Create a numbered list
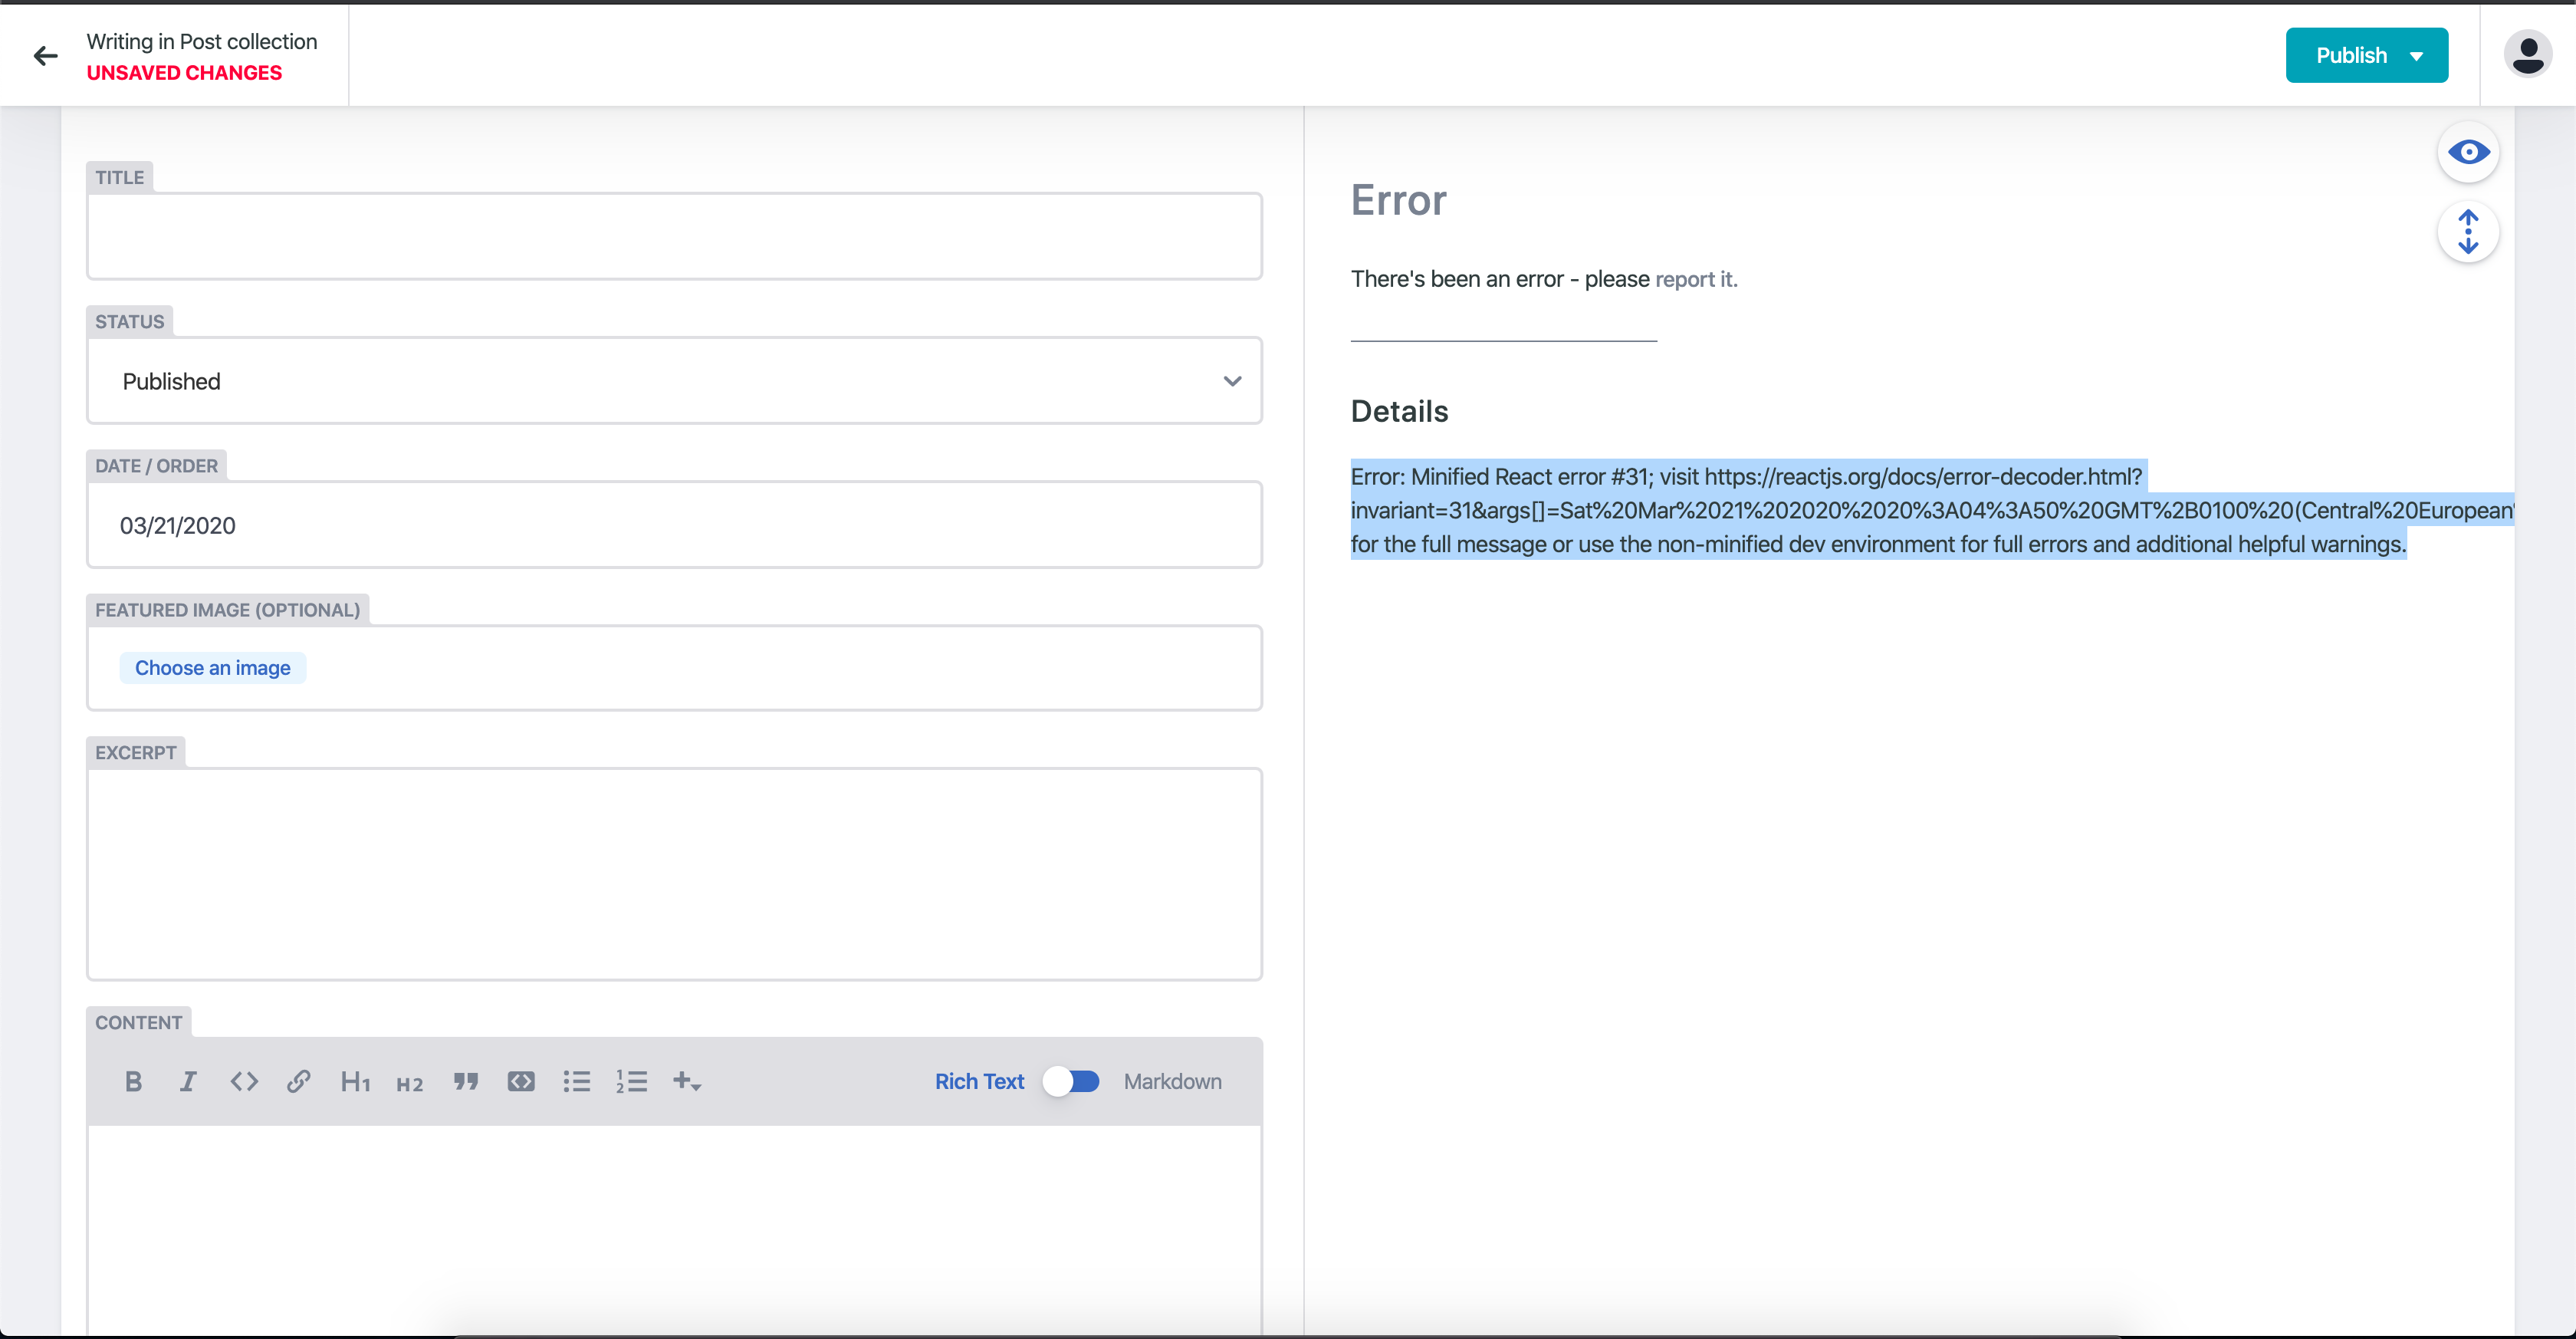 coord(631,1081)
